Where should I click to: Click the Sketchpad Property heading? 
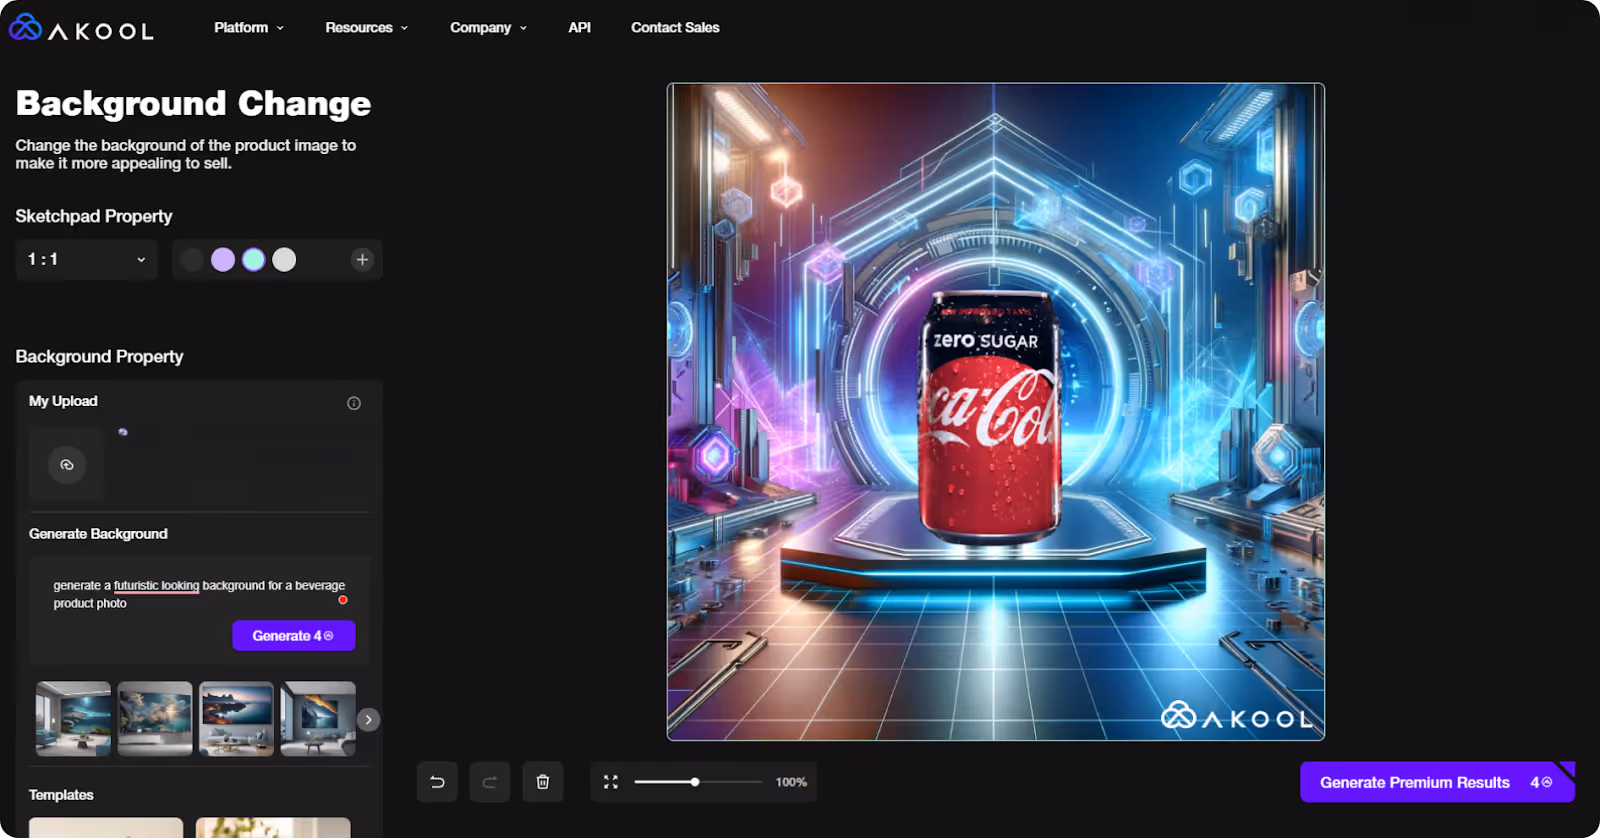[94, 216]
